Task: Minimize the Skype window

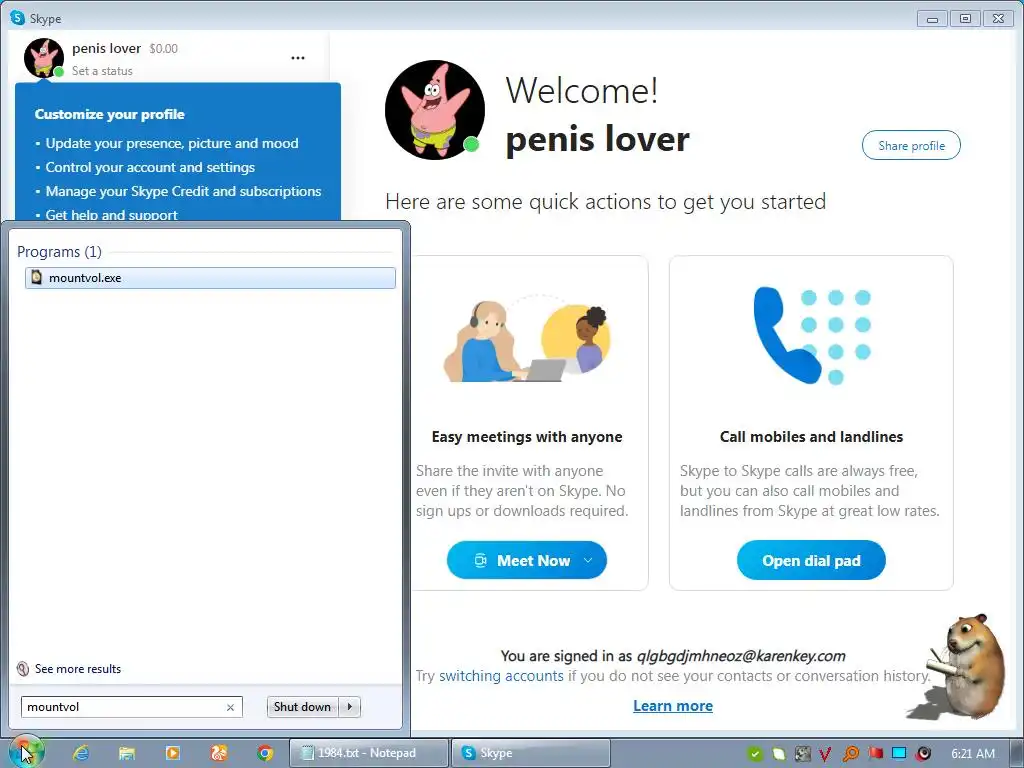Action: (932, 18)
